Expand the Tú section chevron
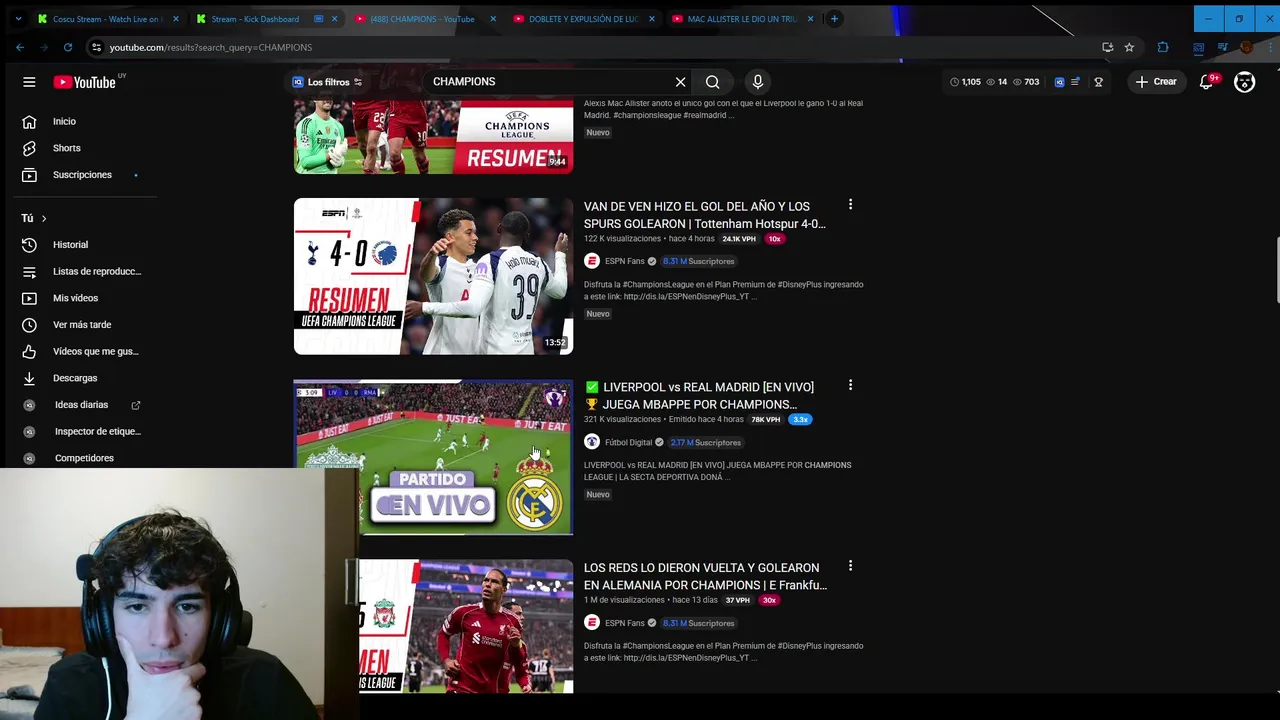The image size is (1280, 720). click(x=43, y=218)
